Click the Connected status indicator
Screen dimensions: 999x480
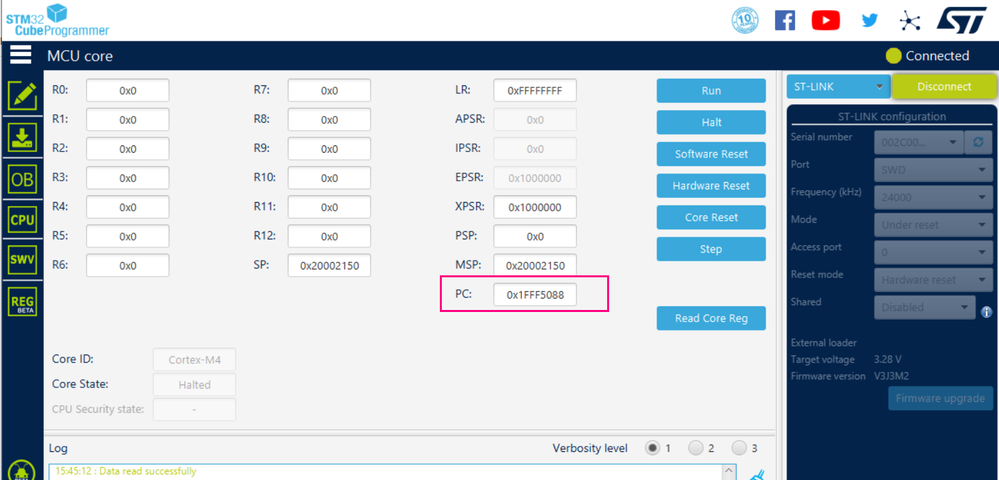click(928, 56)
